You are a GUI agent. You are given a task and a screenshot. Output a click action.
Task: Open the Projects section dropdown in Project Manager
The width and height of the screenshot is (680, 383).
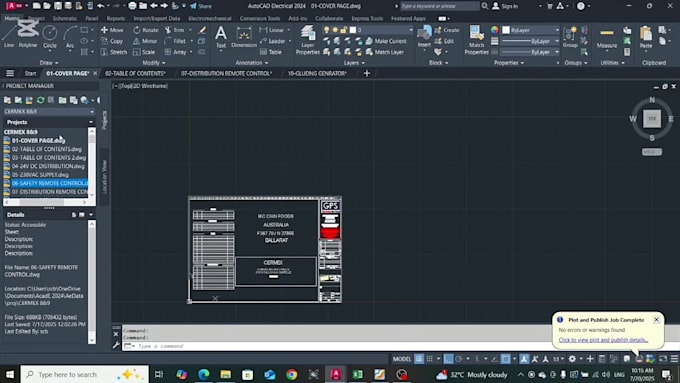(x=91, y=122)
